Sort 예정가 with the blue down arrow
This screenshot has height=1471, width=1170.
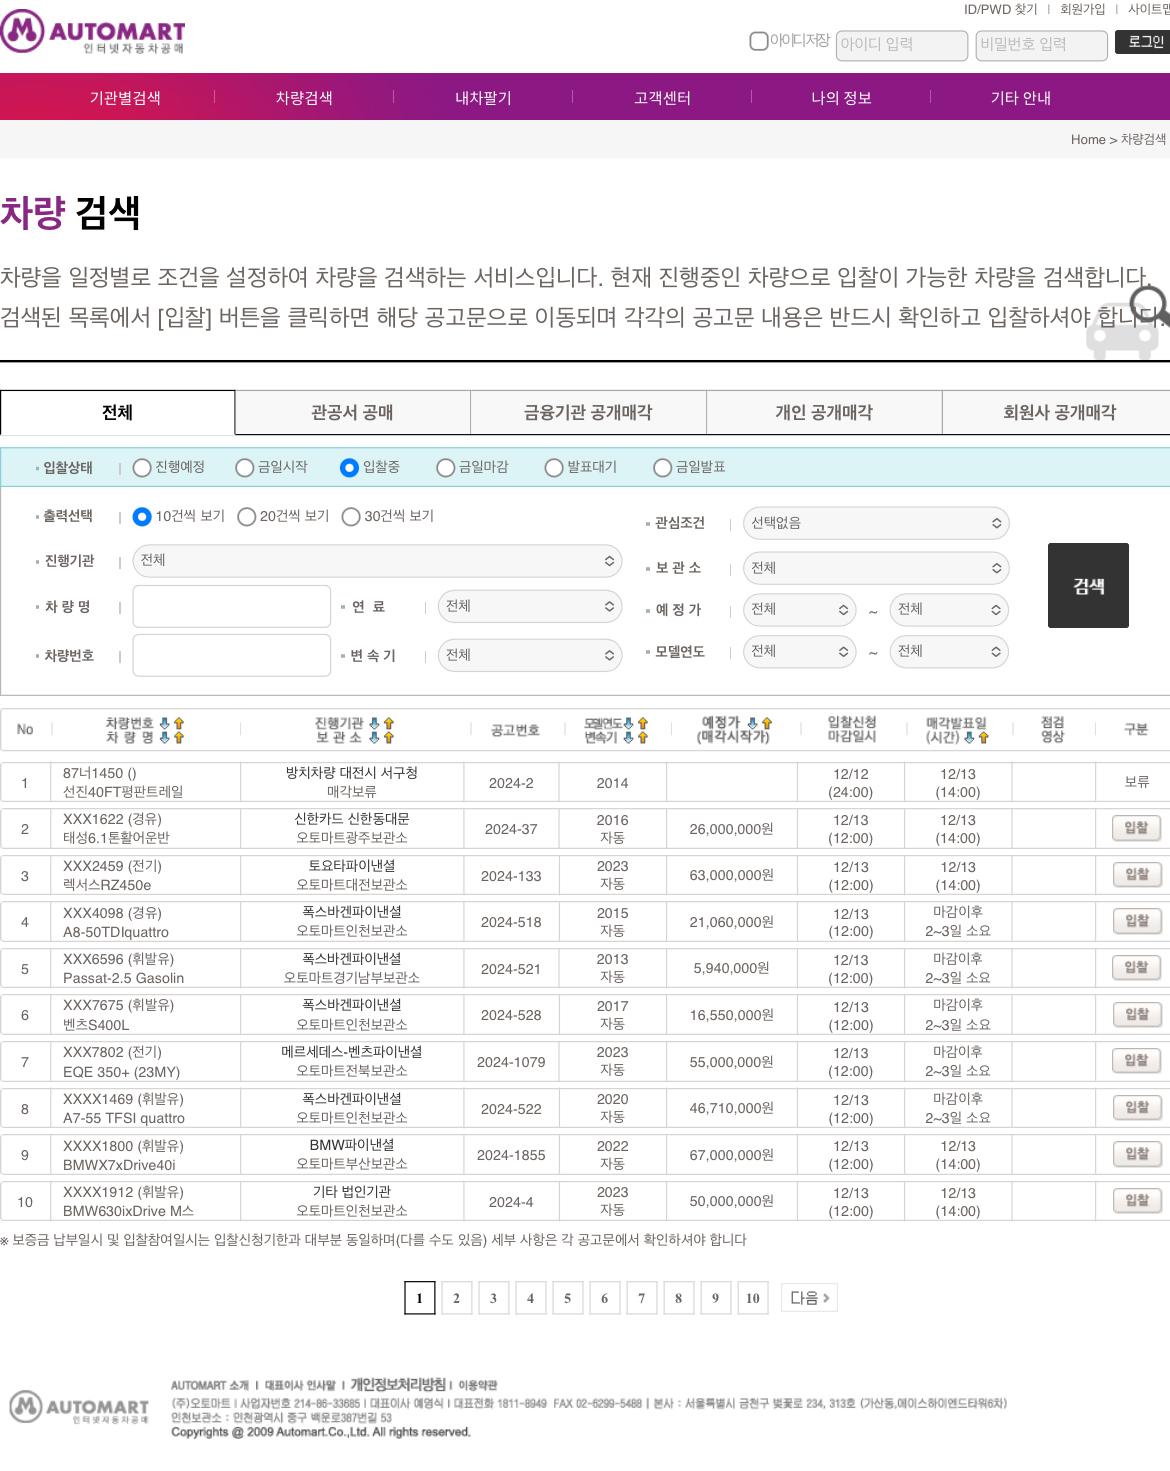coord(753,722)
